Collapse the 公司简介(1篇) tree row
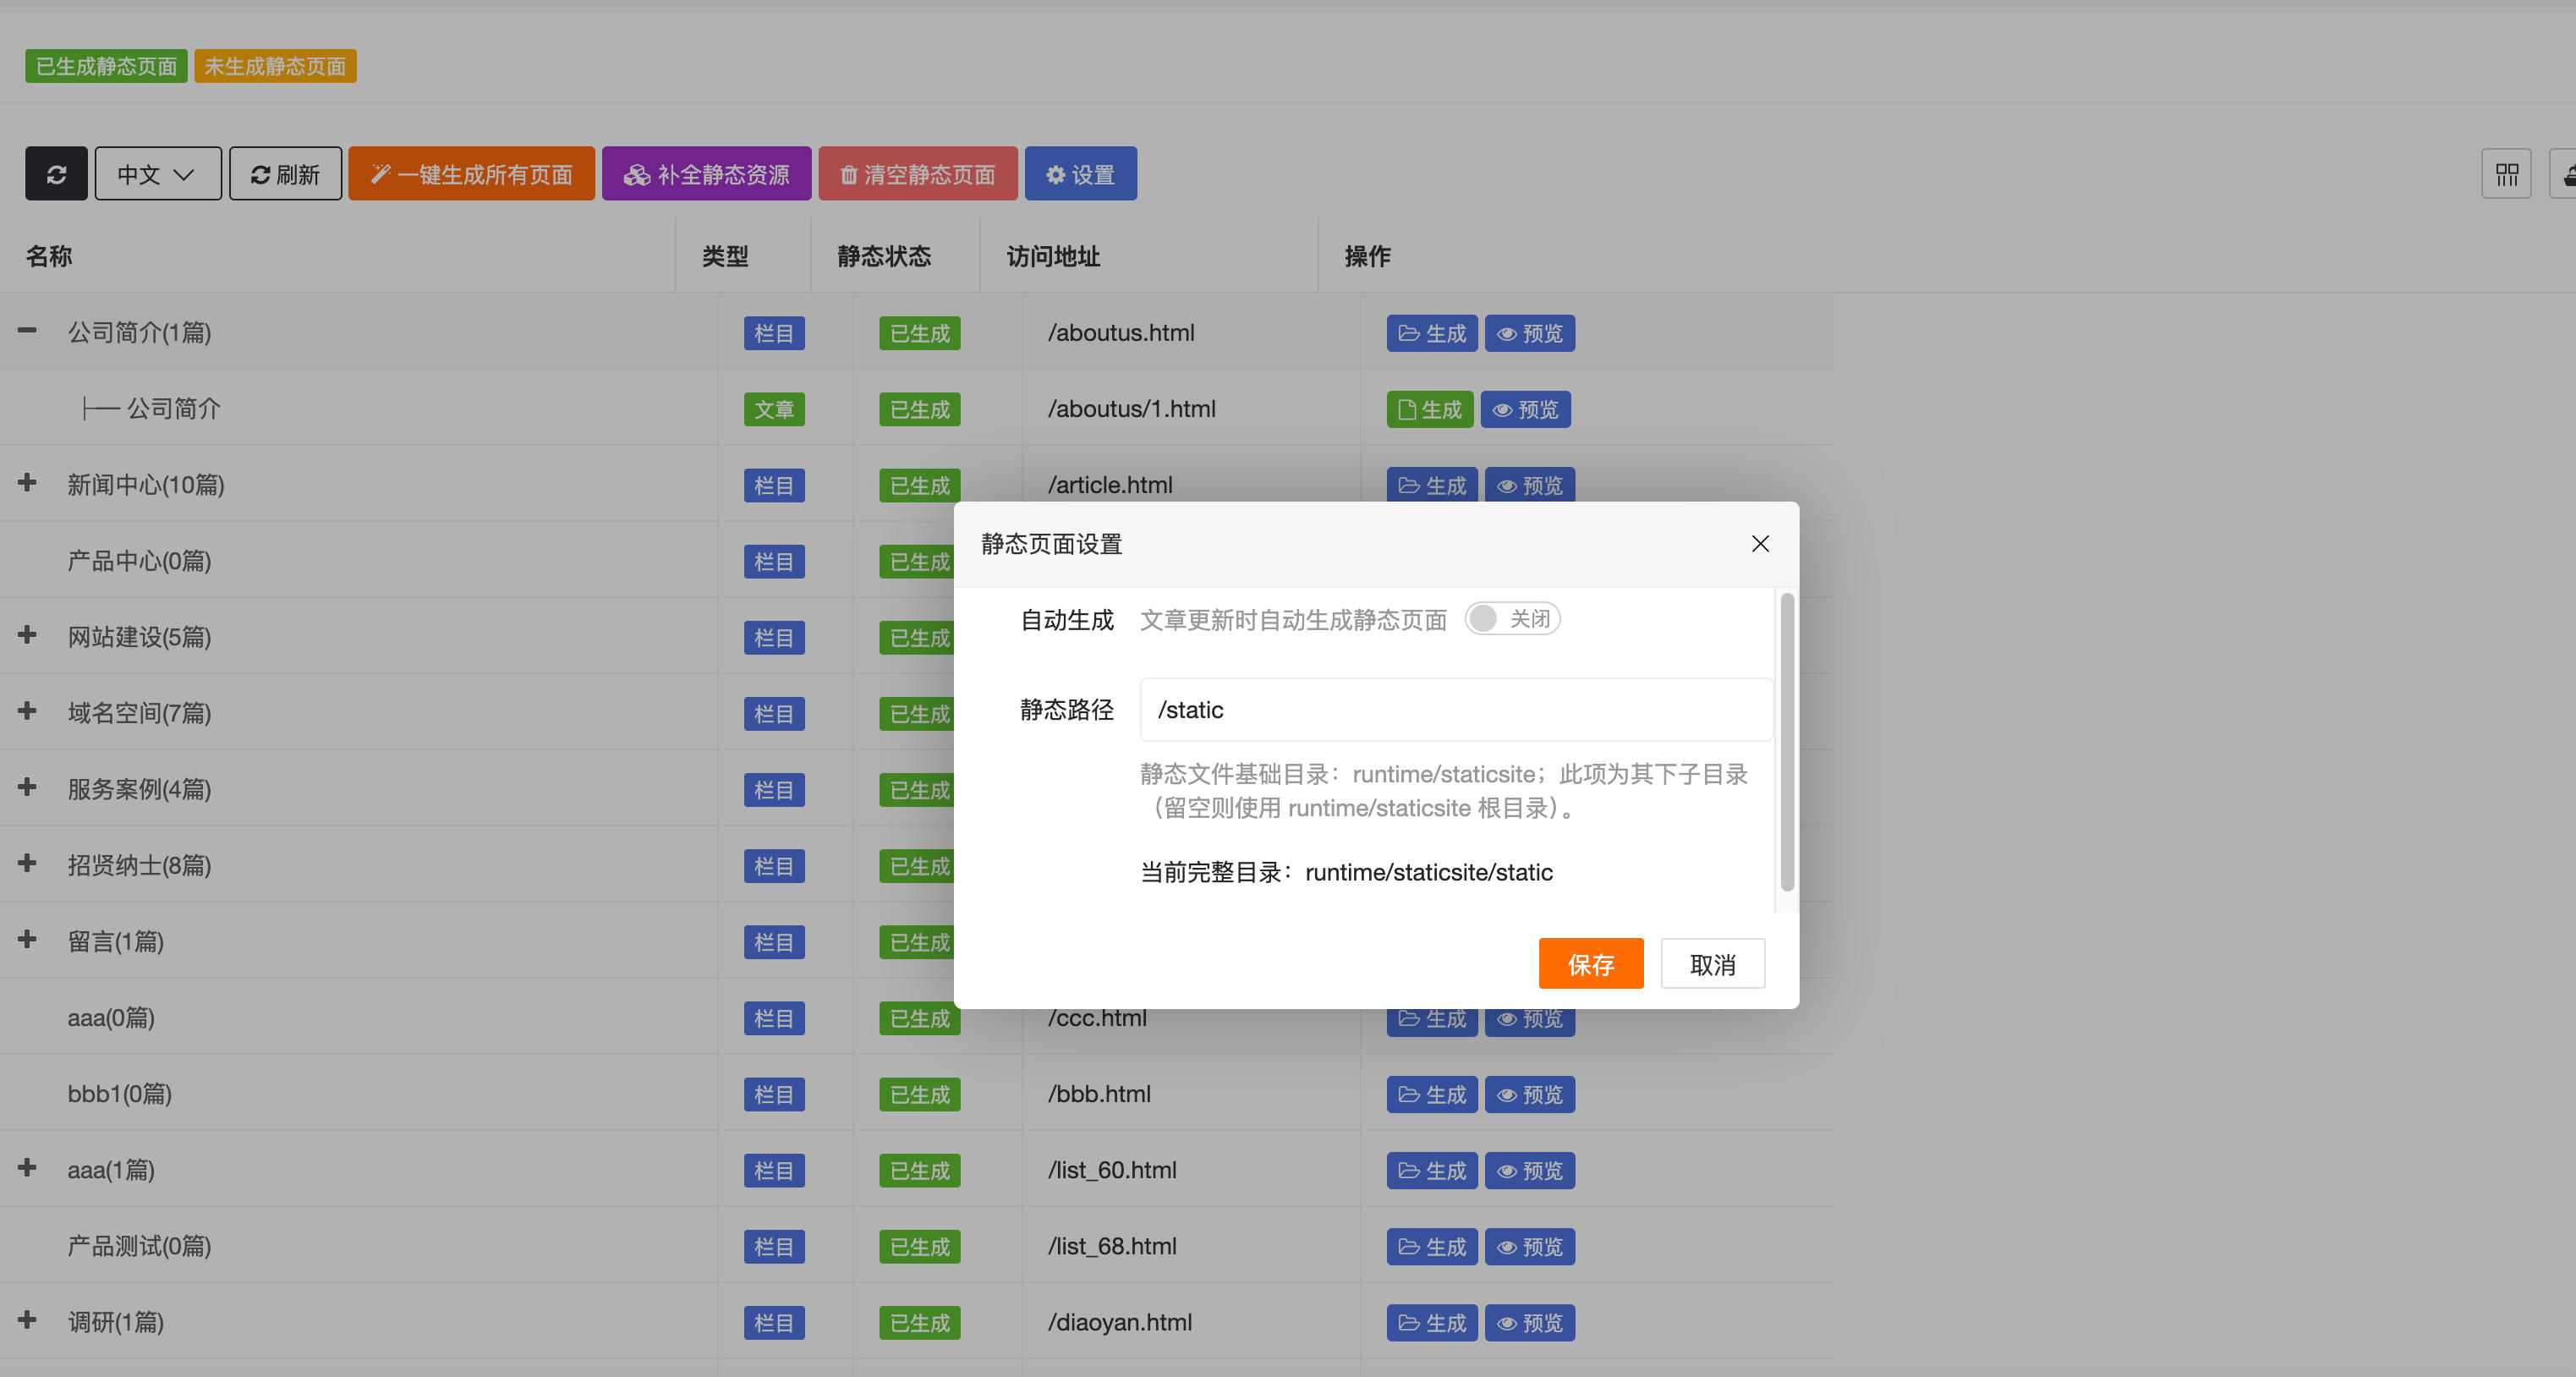 click(26, 331)
